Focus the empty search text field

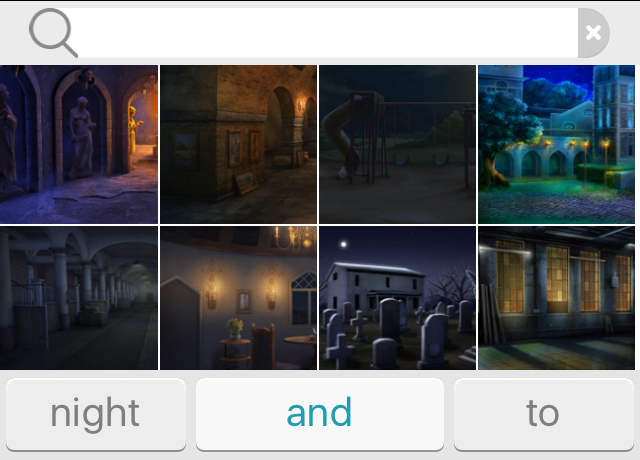[328, 33]
